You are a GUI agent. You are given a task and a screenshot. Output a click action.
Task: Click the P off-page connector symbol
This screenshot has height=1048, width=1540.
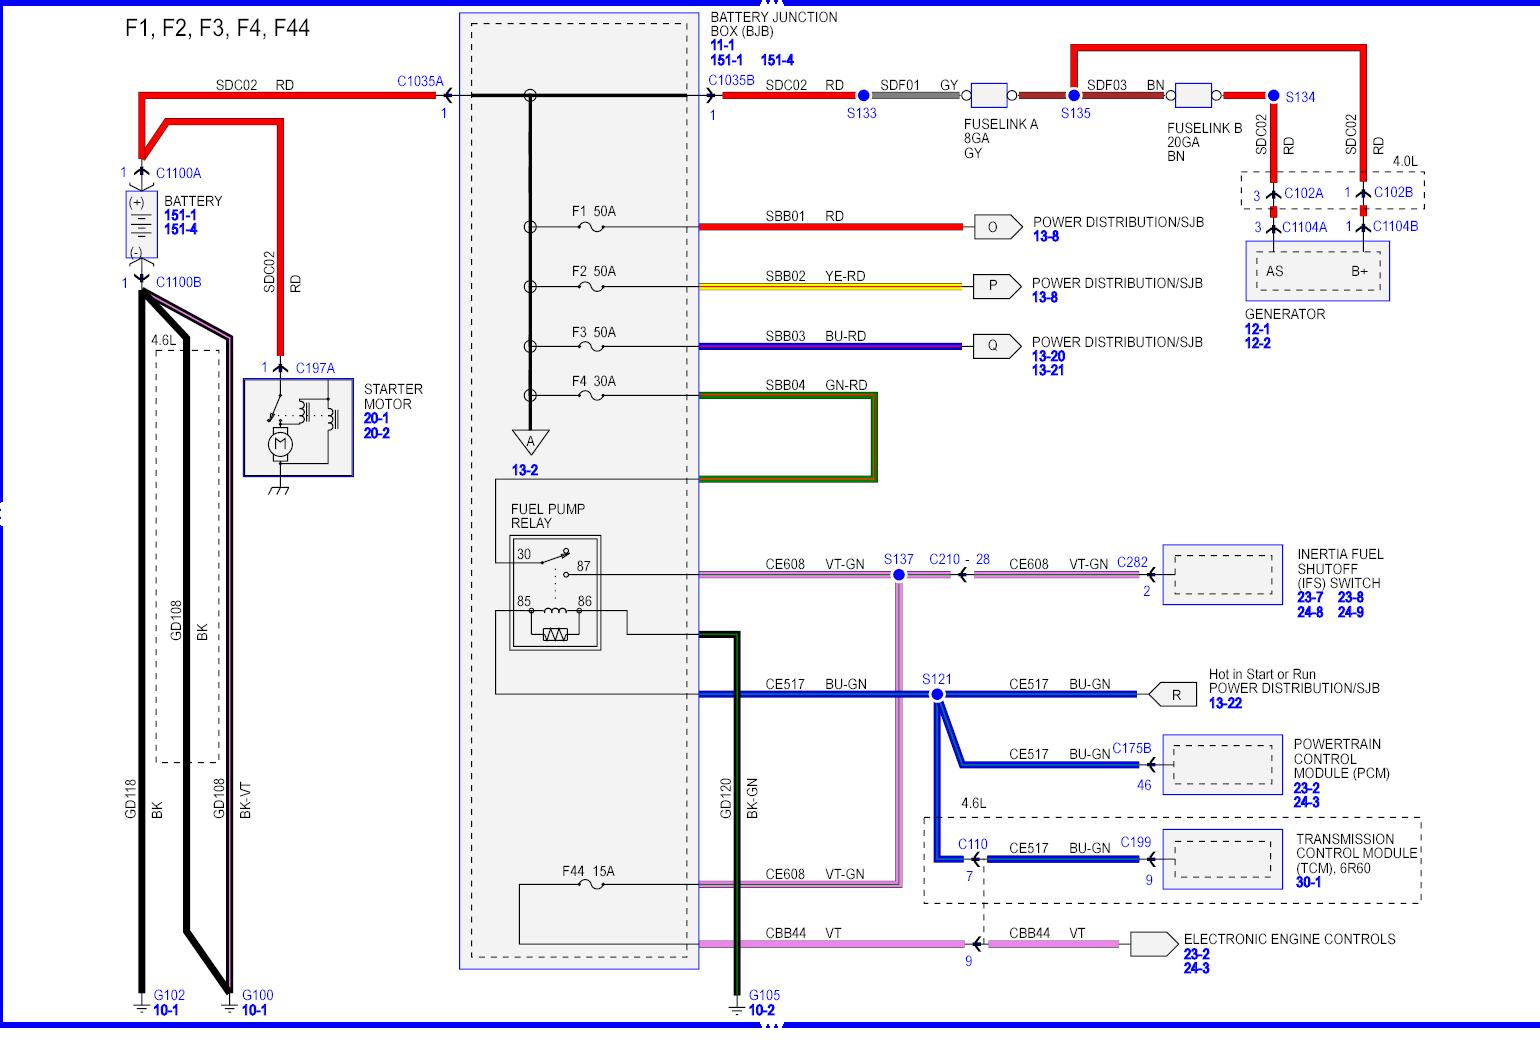click(997, 286)
